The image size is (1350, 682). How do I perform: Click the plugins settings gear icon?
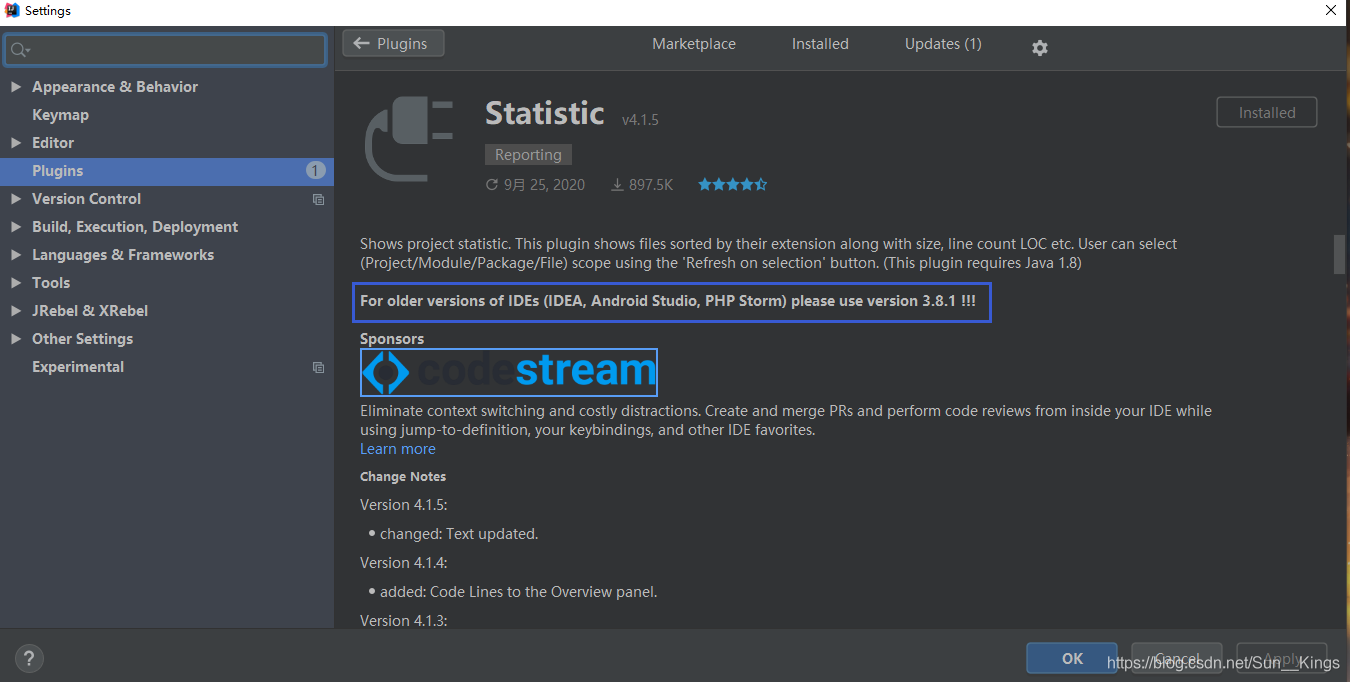click(x=1040, y=48)
